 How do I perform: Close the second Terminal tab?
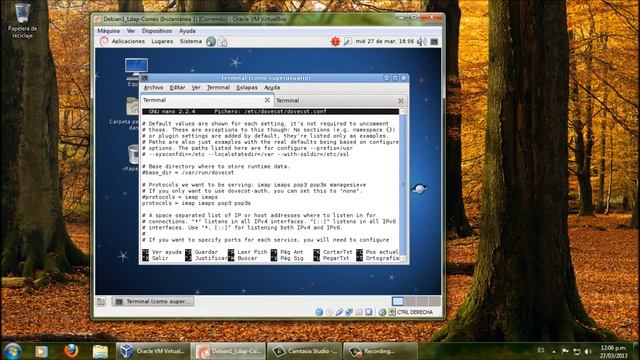[x=400, y=100]
